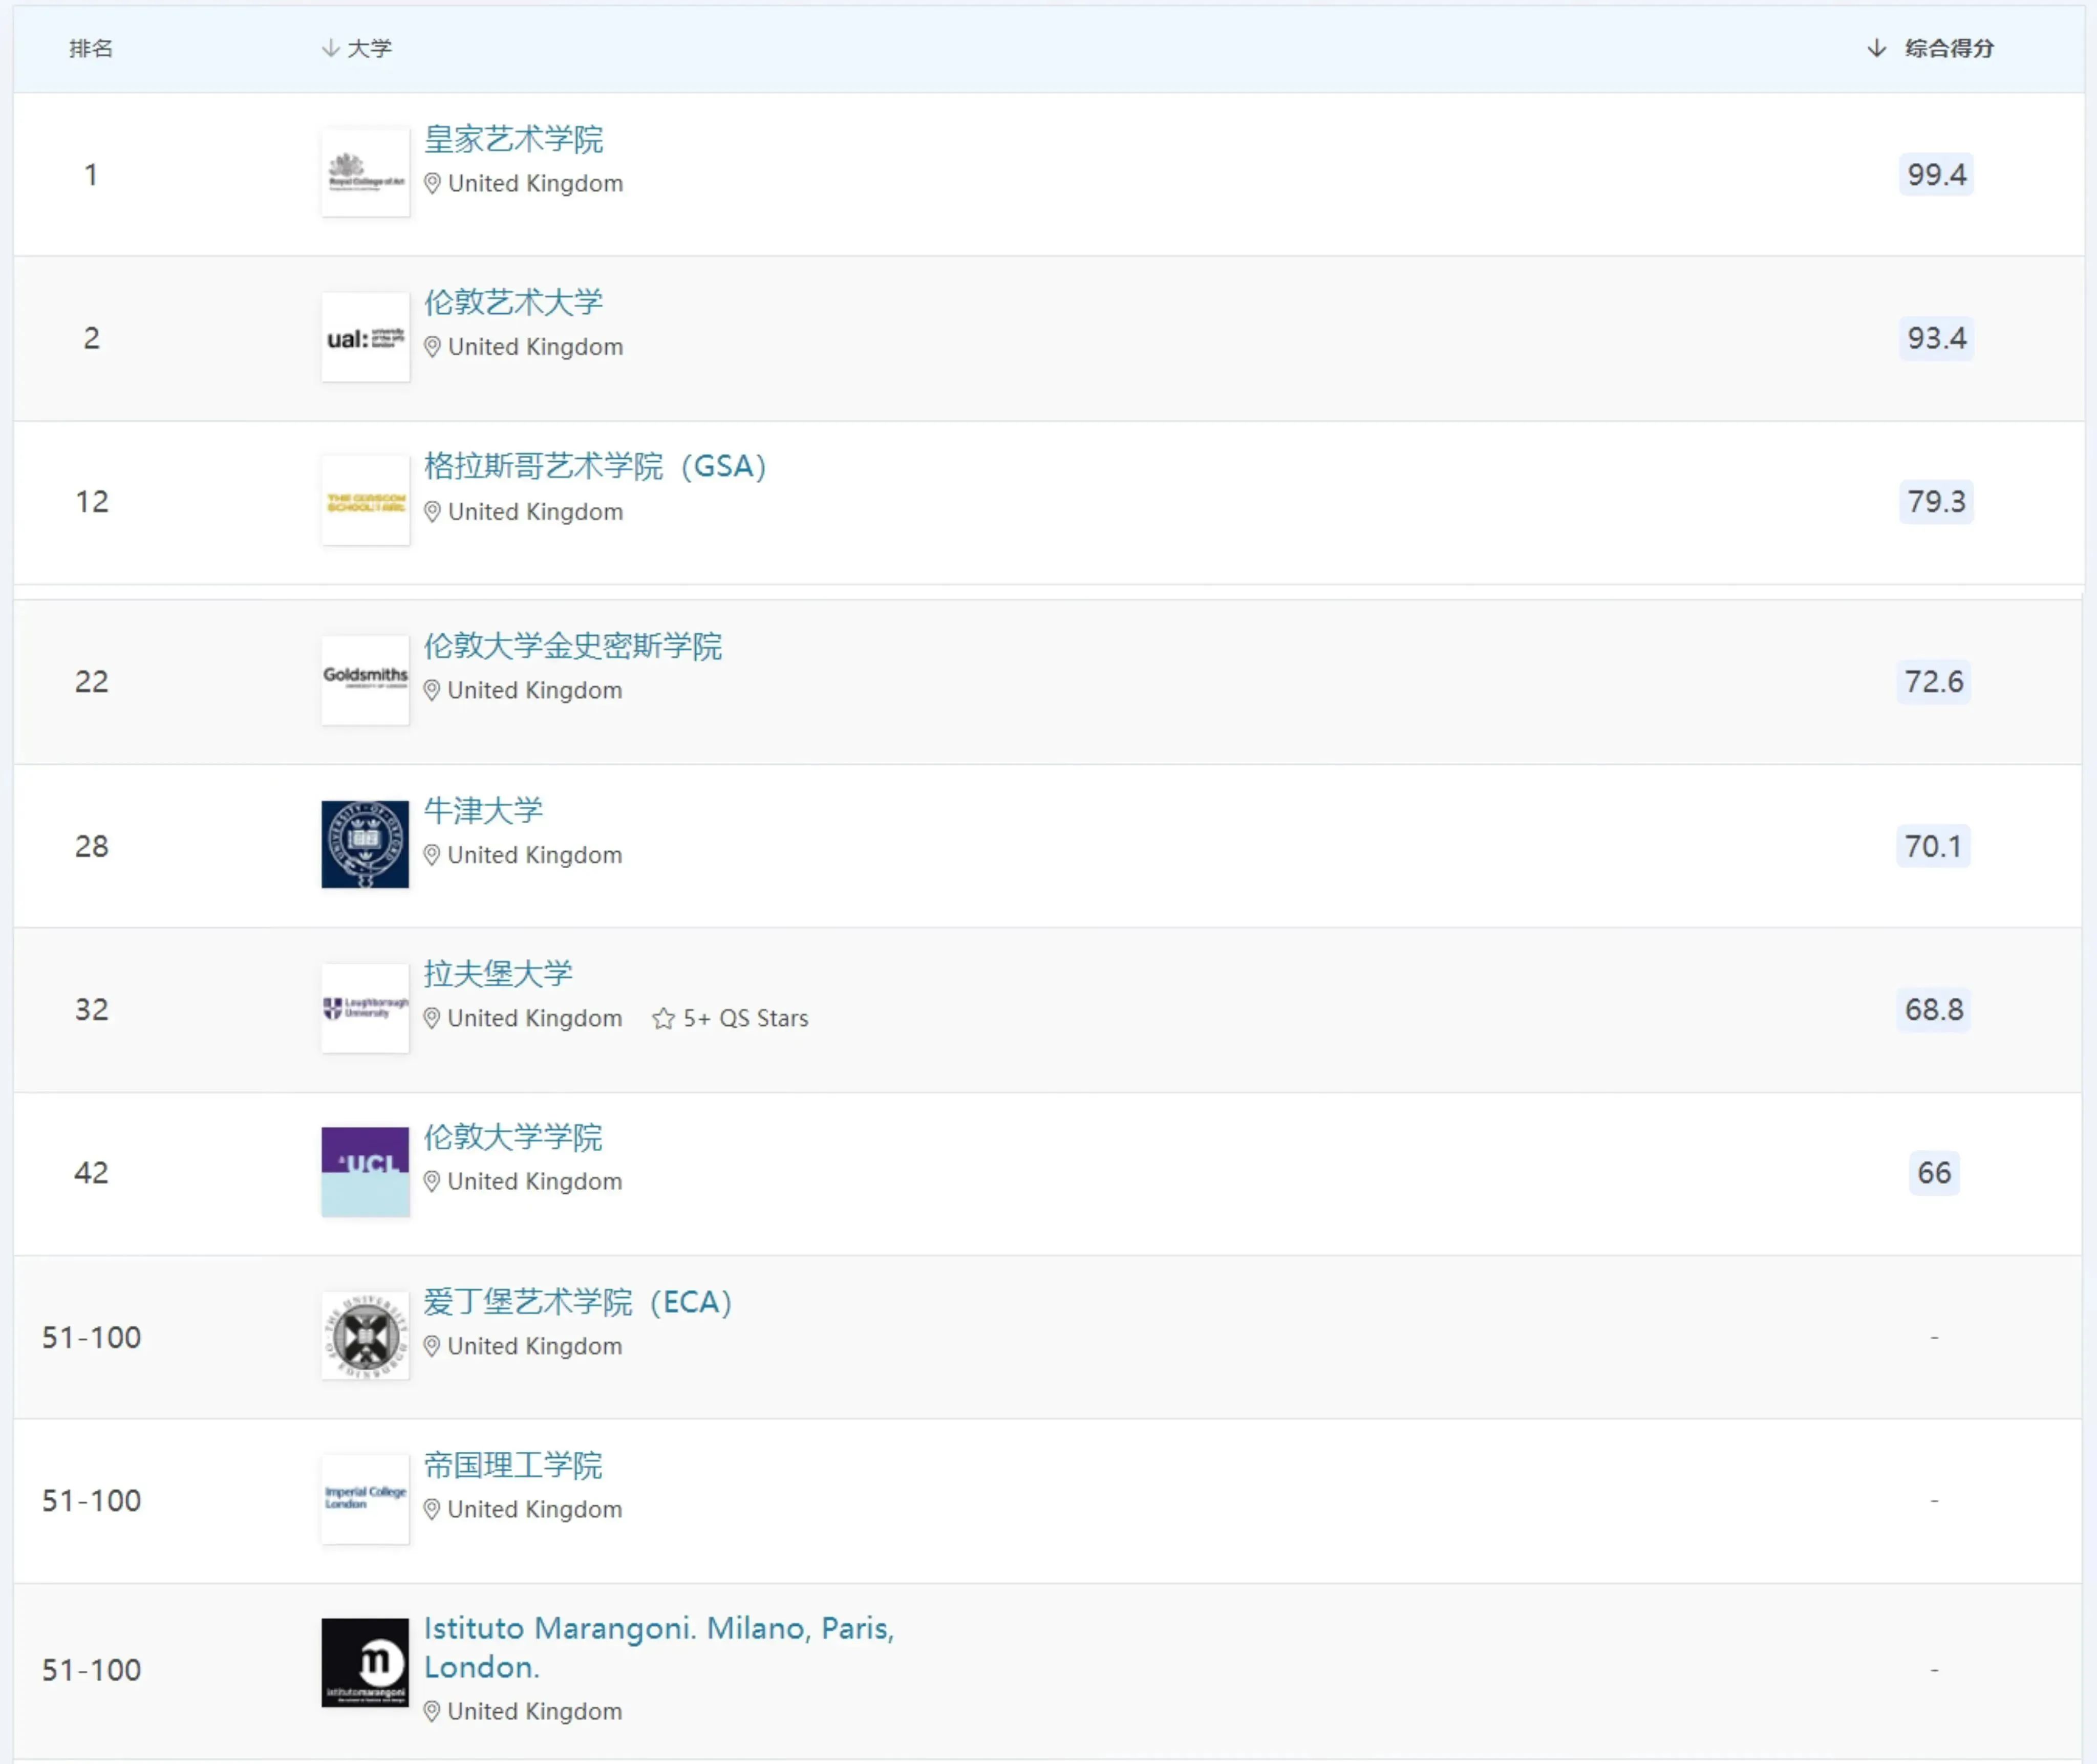2097x1764 pixels.
Task: Click score 66
Action: click(x=1934, y=1172)
